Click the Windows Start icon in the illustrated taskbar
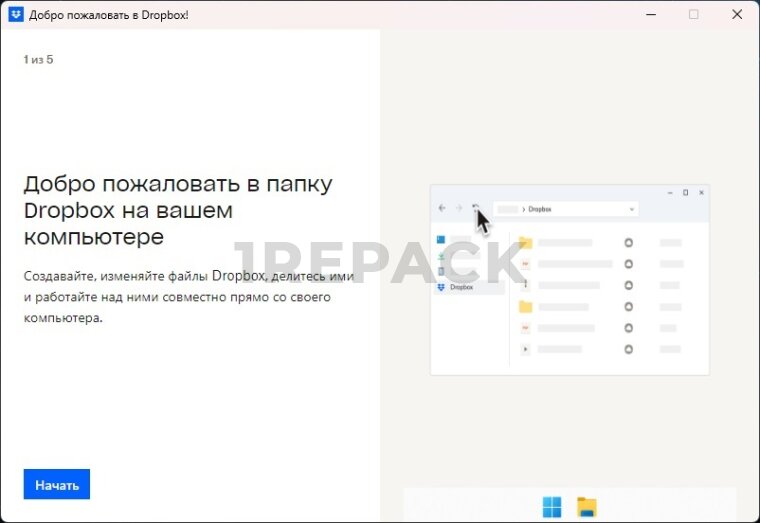 point(552,506)
